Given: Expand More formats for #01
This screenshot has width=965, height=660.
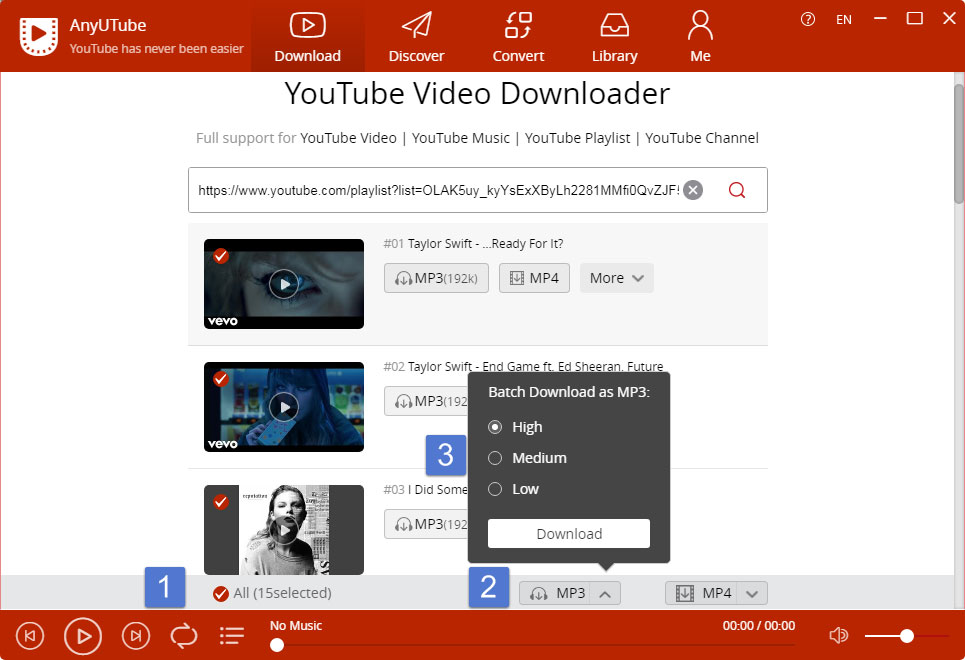Looking at the screenshot, I should (616, 278).
